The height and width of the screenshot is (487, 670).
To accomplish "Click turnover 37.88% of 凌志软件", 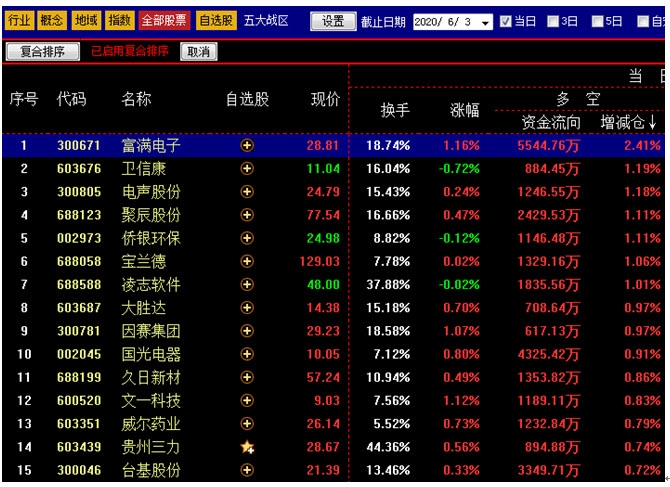I will point(388,285).
